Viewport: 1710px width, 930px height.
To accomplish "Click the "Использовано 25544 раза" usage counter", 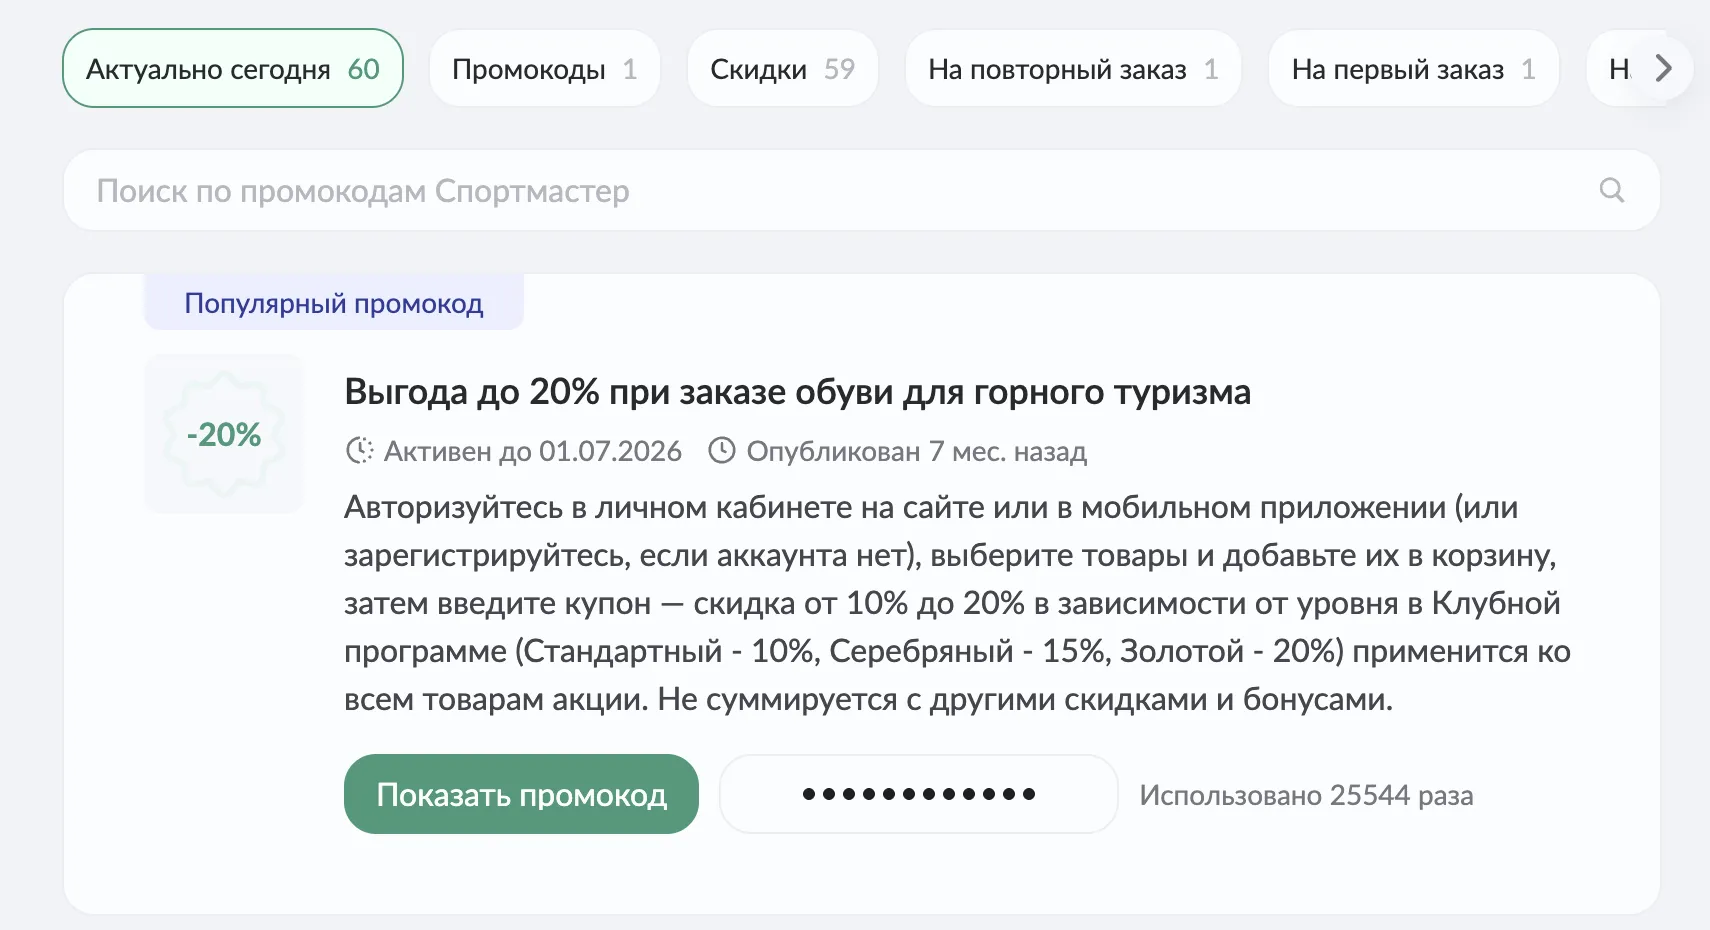I will [1306, 795].
